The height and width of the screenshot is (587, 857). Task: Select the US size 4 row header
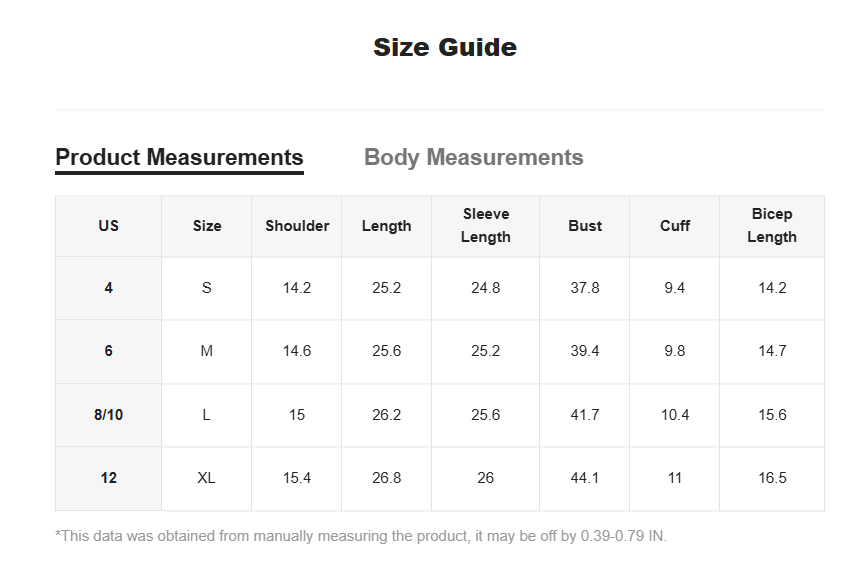(x=108, y=288)
